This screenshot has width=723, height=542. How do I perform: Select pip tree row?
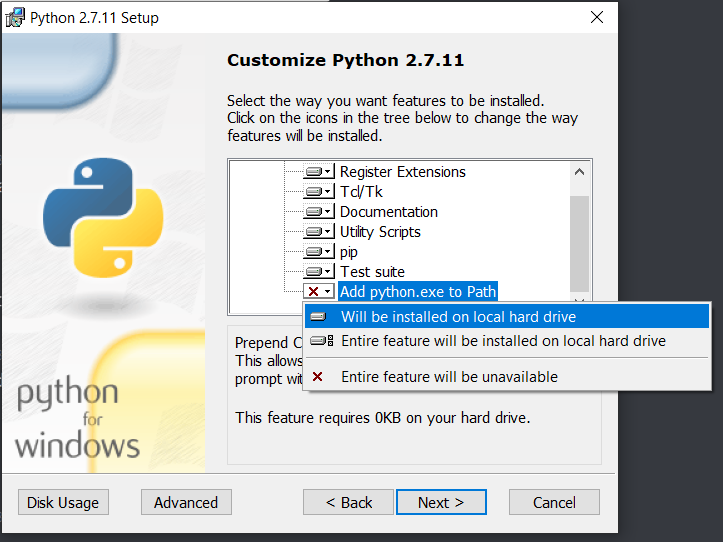pyautogui.click(x=349, y=252)
